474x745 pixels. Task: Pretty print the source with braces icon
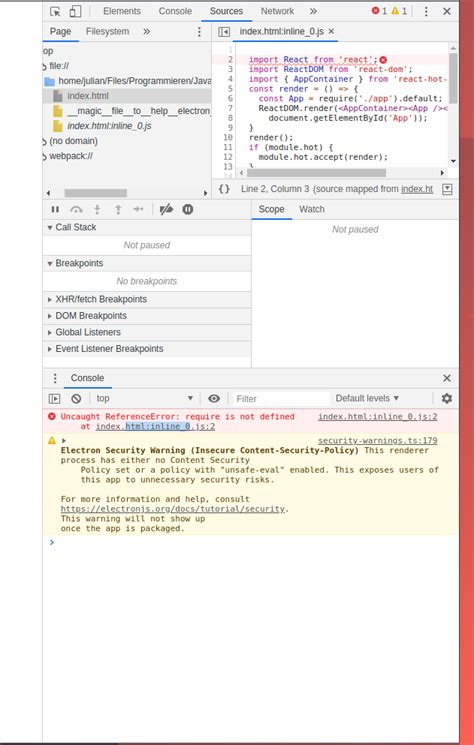pos(224,189)
